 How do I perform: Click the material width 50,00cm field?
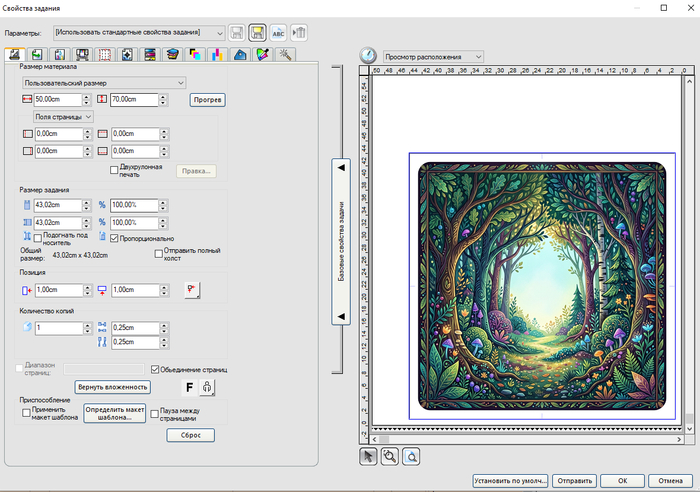(x=58, y=99)
